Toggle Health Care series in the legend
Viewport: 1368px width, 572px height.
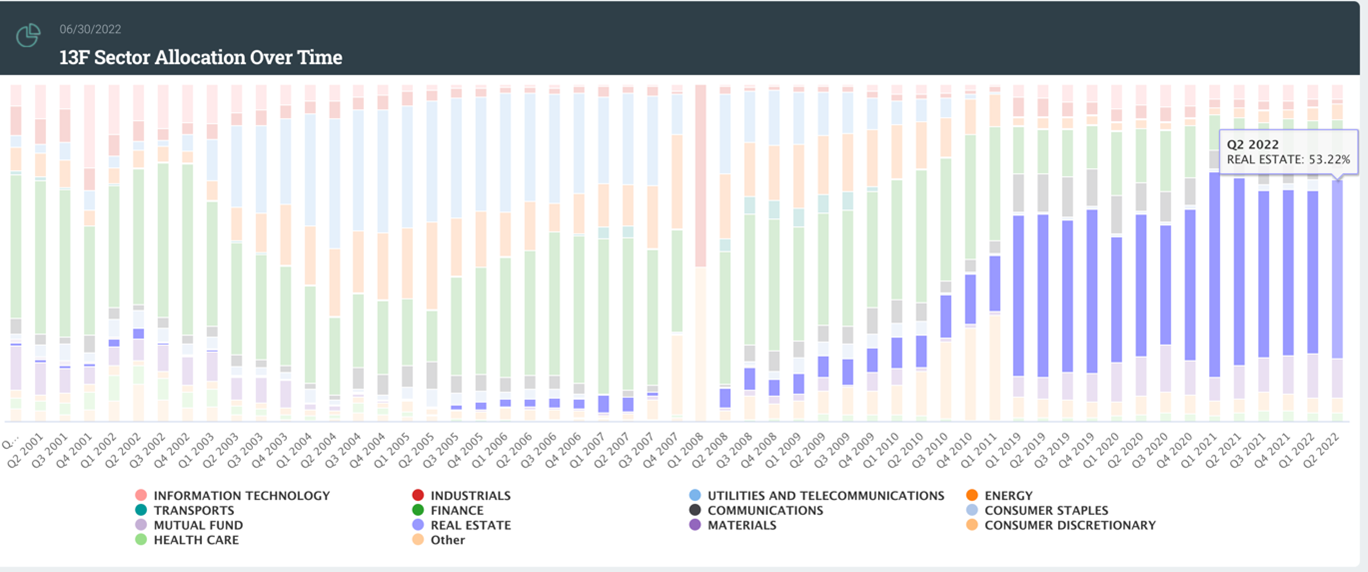(196, 540)
